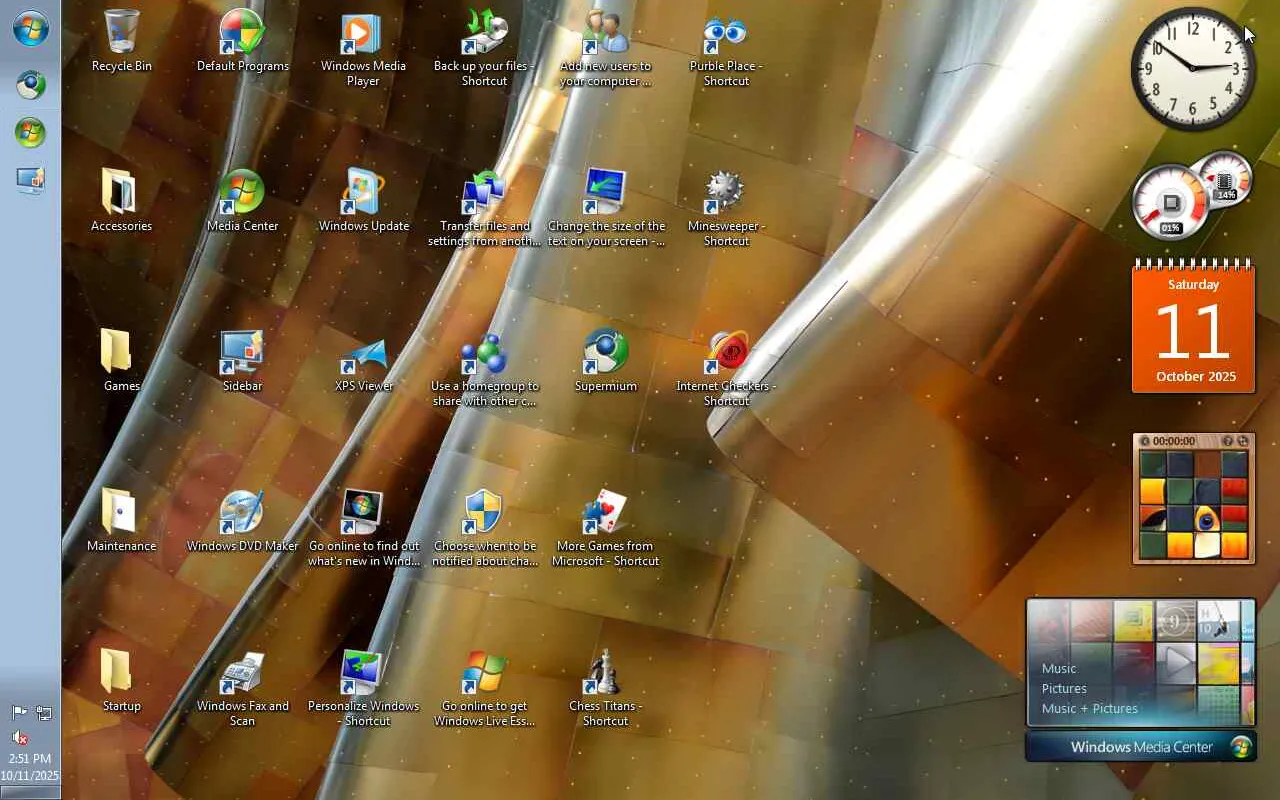Select the Go online to find out what's new shortcut
Viewport: 1280px width, 800px height.
[x=363, y=528]
